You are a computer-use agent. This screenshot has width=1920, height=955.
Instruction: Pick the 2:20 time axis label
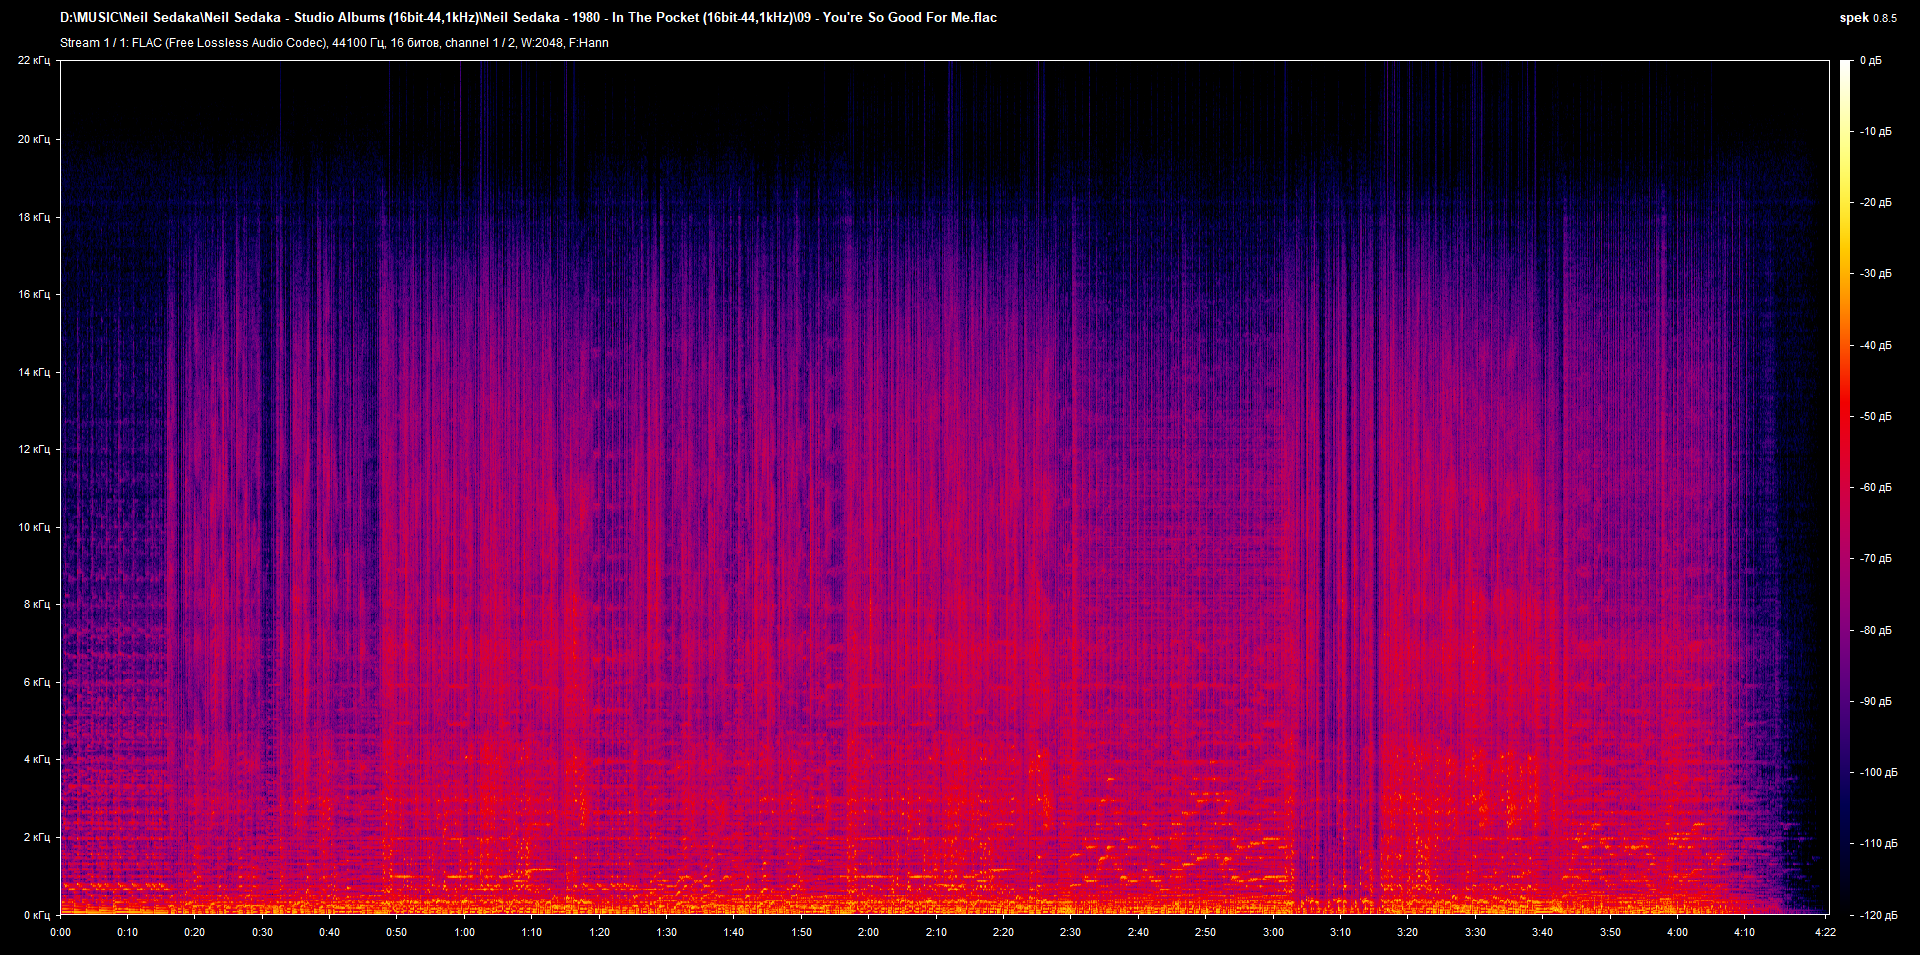tap(1003, 932)
